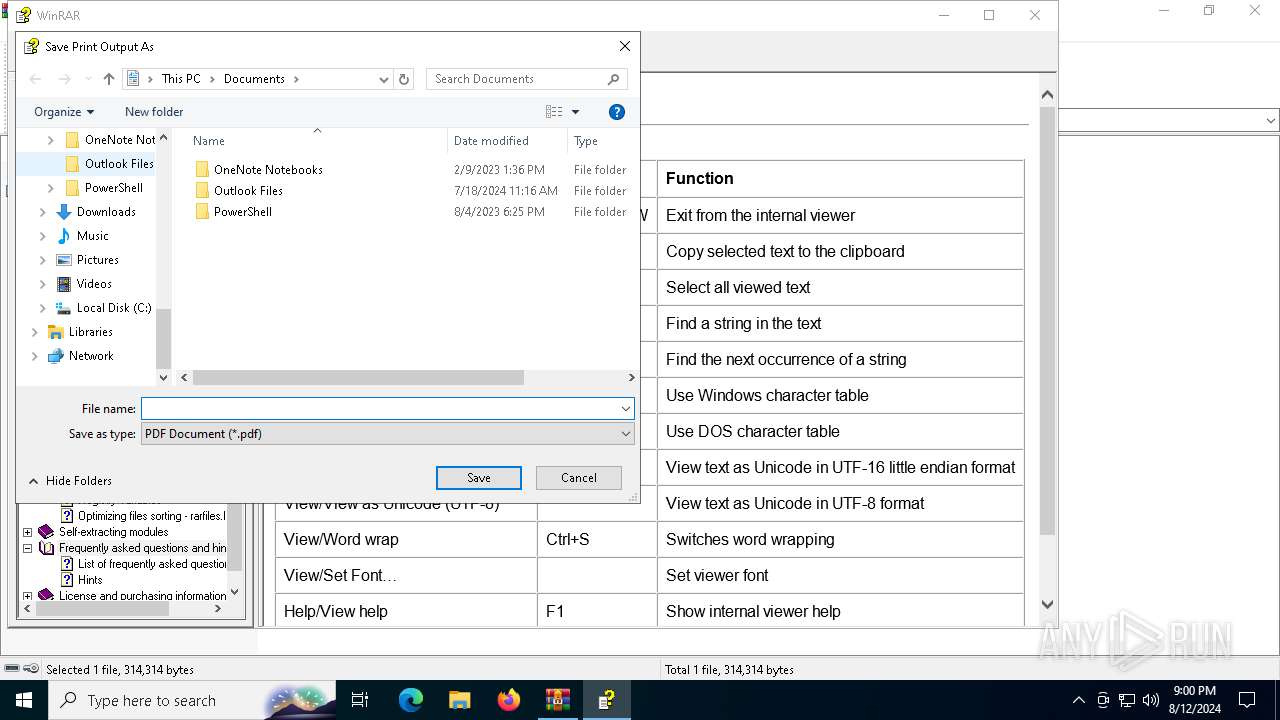Click navigation pane scroll down arrow
Image resolution: width=1280 pixels, height=720 pixels.
(164, 378)
